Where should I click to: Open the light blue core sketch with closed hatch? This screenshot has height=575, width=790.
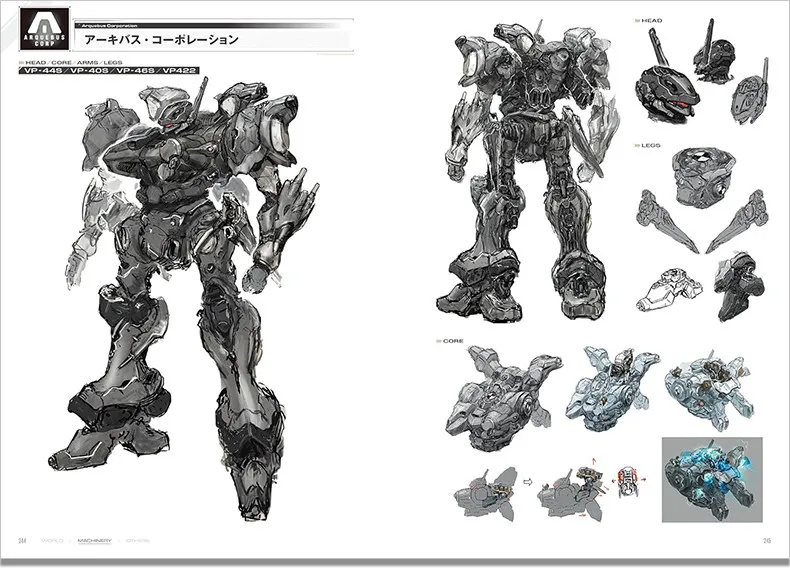[611, 388]
